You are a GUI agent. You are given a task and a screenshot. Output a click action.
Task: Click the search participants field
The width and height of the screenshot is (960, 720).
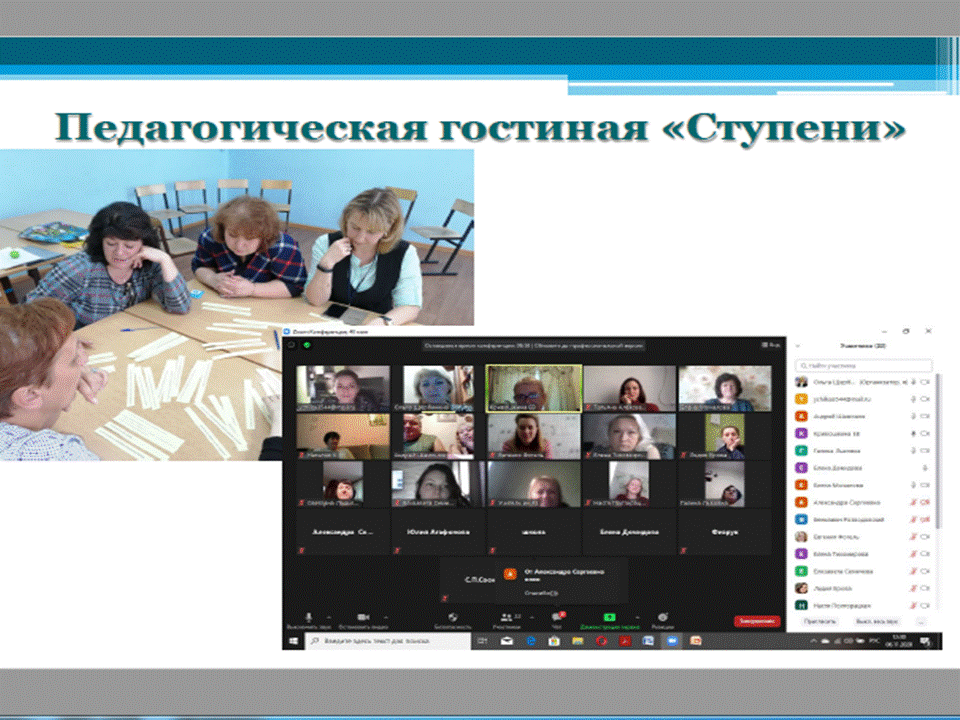pyautogui.click(x=863, y=366)
